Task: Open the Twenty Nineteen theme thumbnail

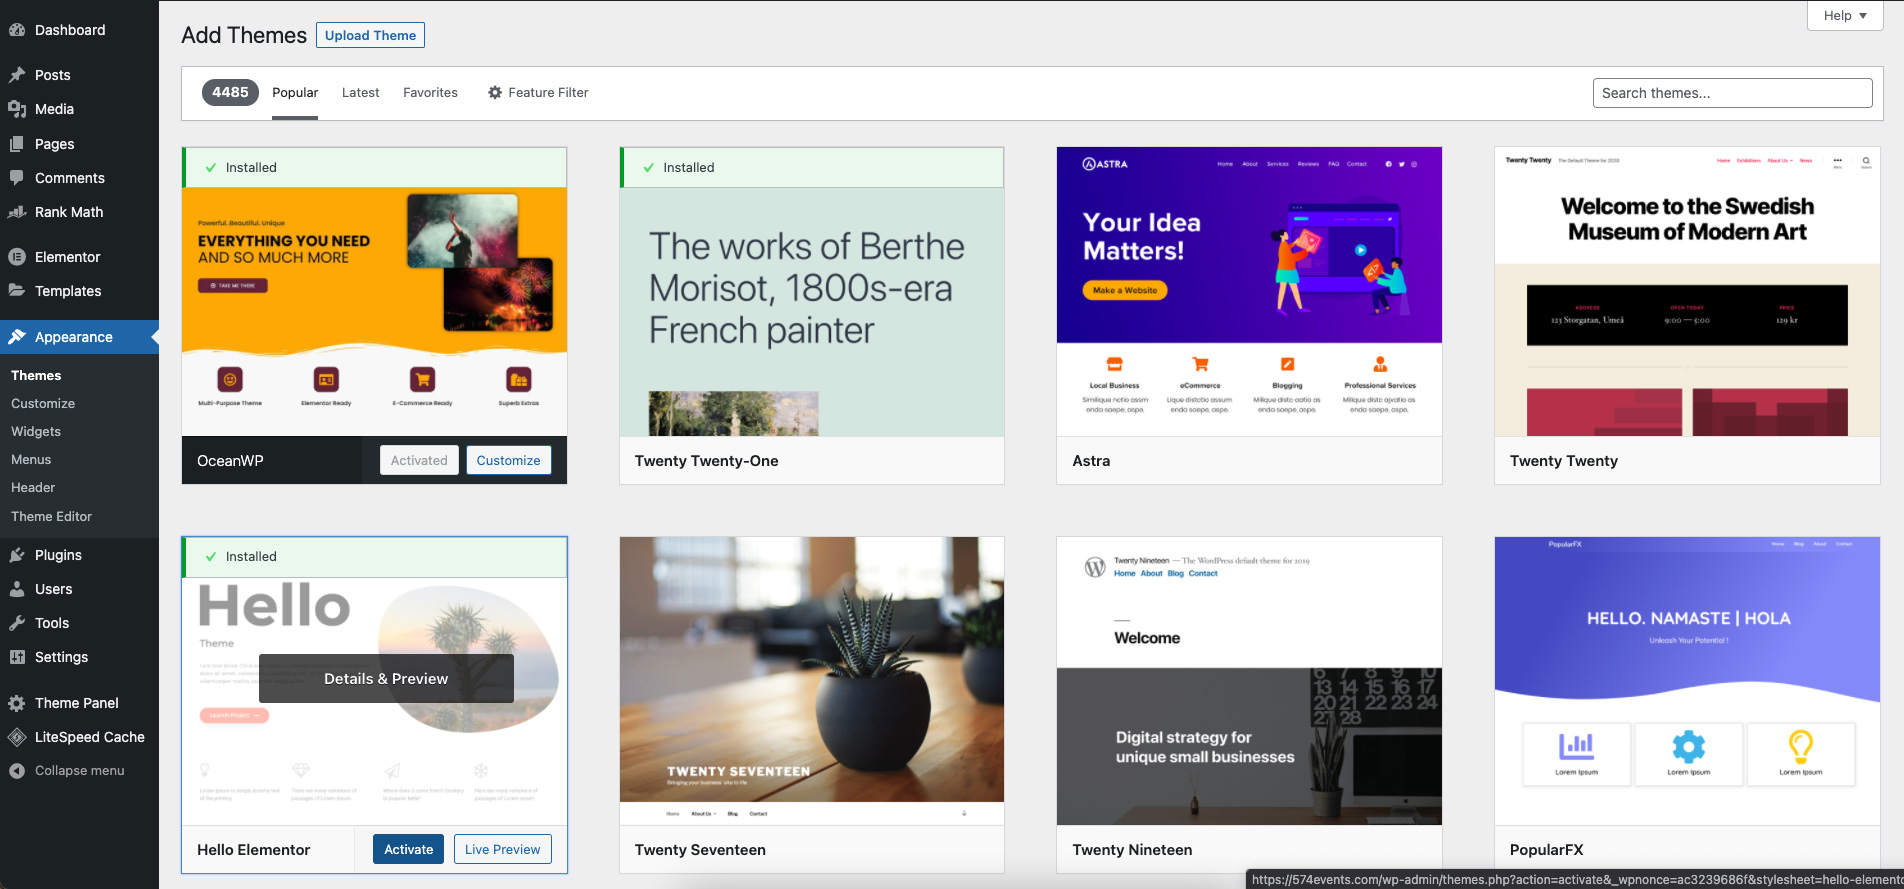Action: (1249, 680)
